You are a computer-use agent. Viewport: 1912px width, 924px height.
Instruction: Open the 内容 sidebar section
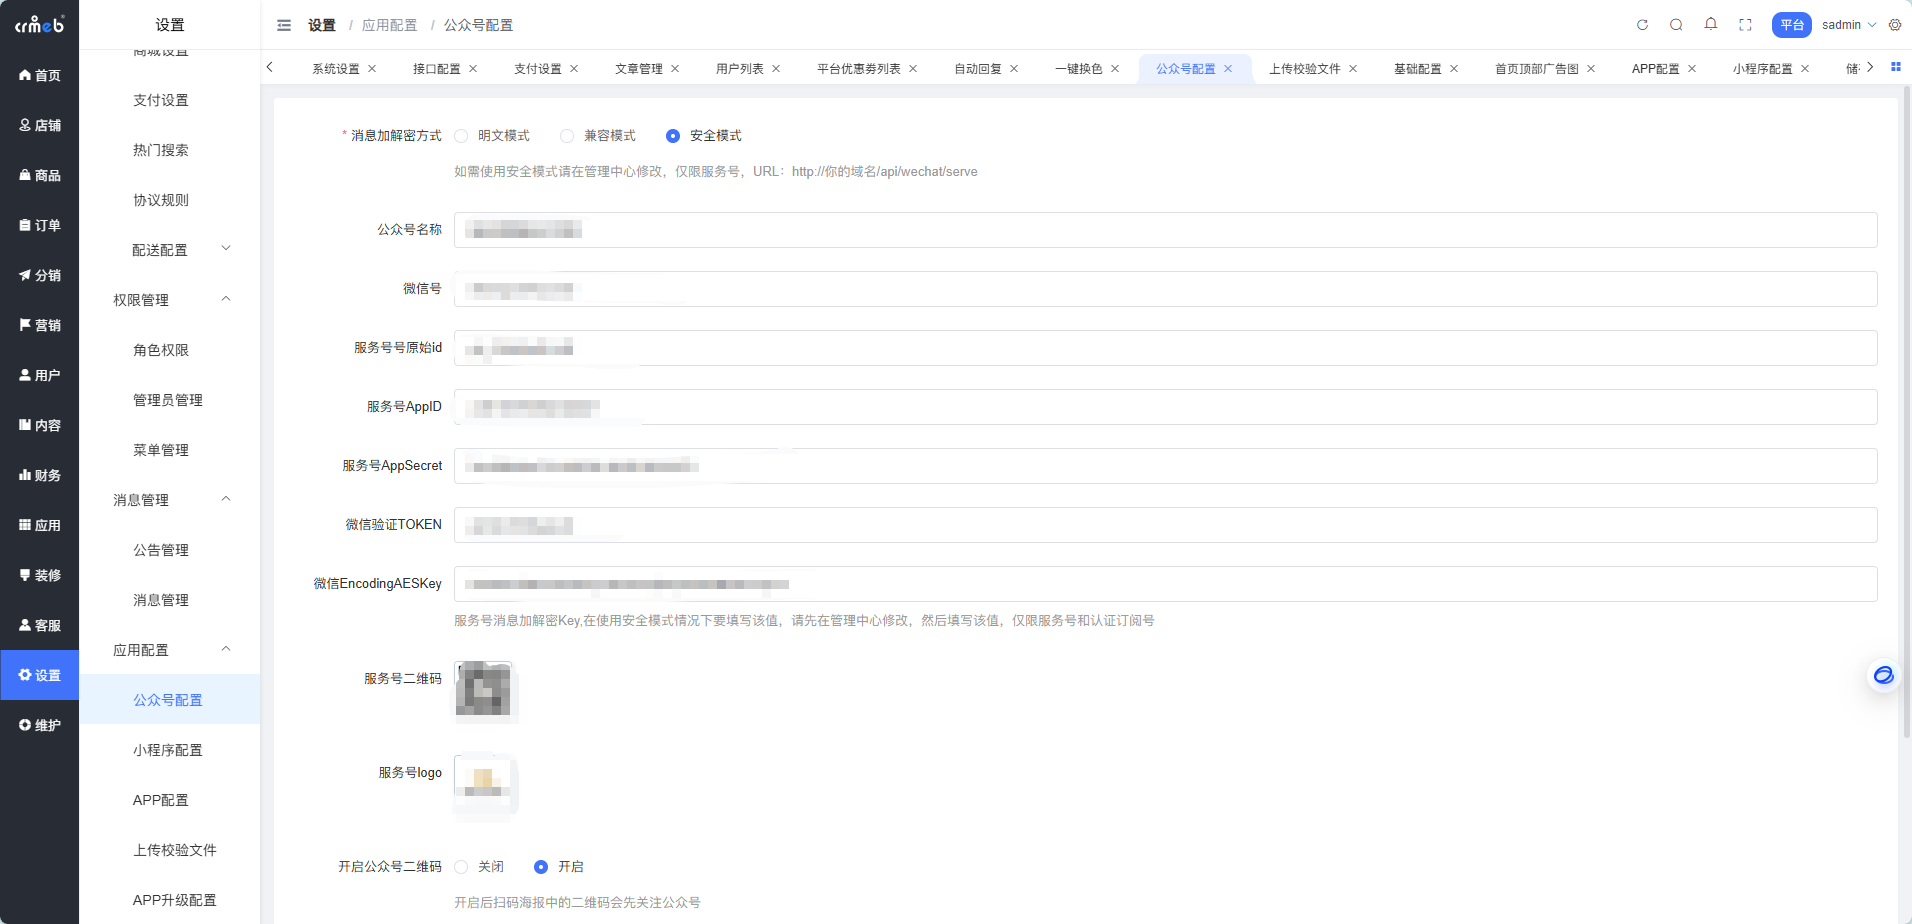pos(40,425)
